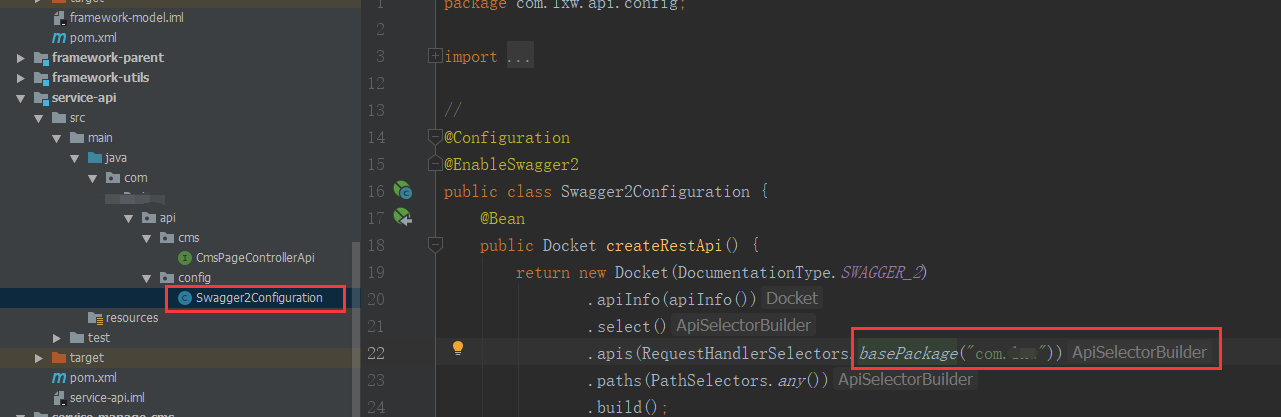Viewport: 1281px width, 417px height.
Task: Click basePackage method call in code
Action: click(x=908, y=352)
